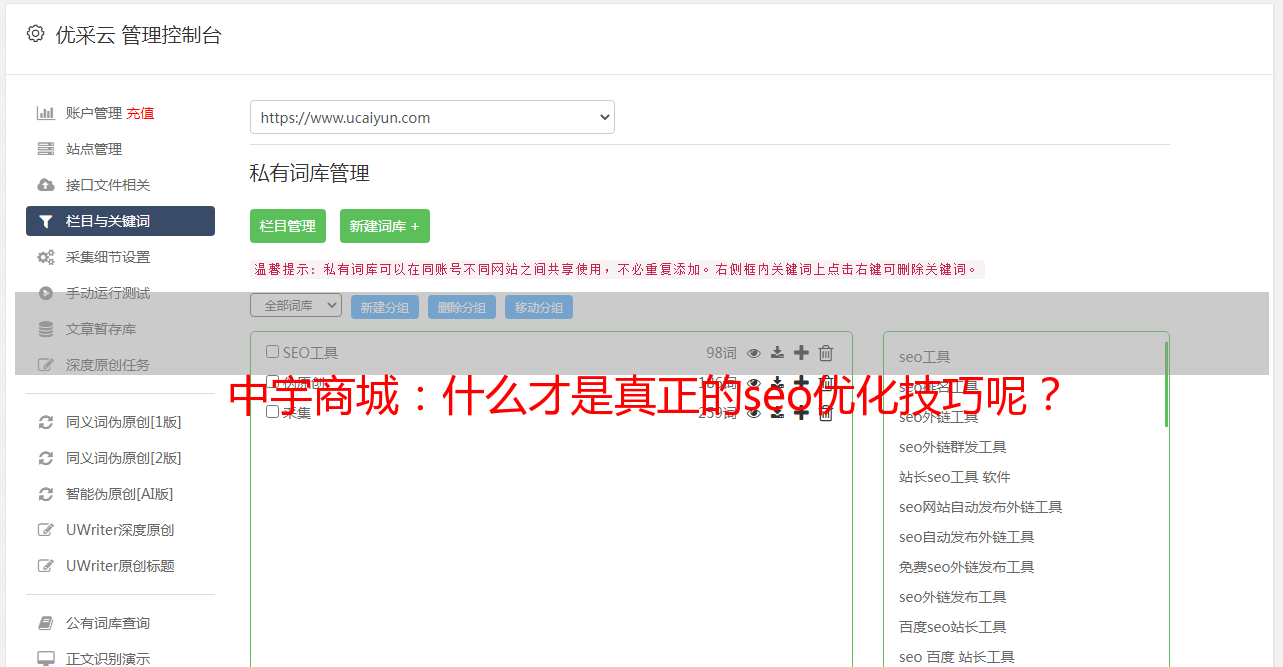This screenshot has width=1283, height=667.
Task: Click the edit icon for UWriter原创标题
Action: [x=46, y=566]
